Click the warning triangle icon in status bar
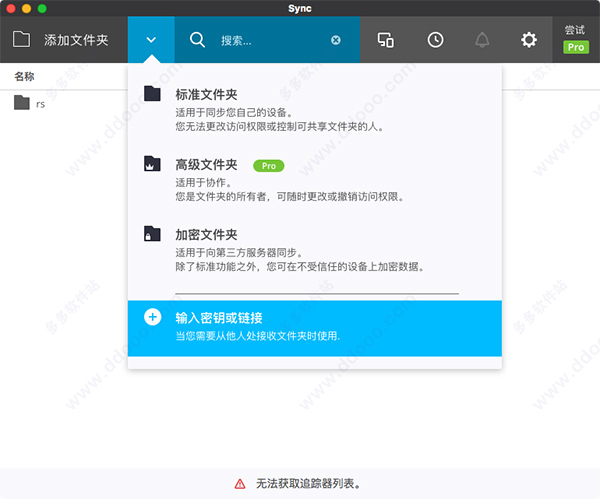The width and height of the screenshot is (600, 499). (240, 484)
